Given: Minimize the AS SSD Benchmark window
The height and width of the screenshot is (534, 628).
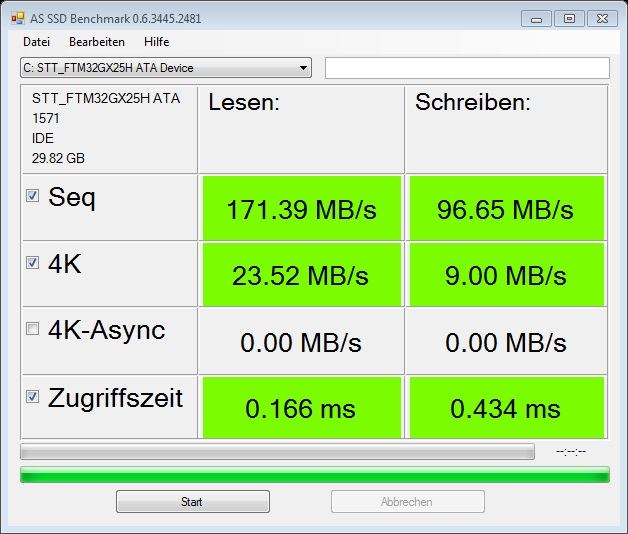Looking at the screenshot, I should click(536, 19).
